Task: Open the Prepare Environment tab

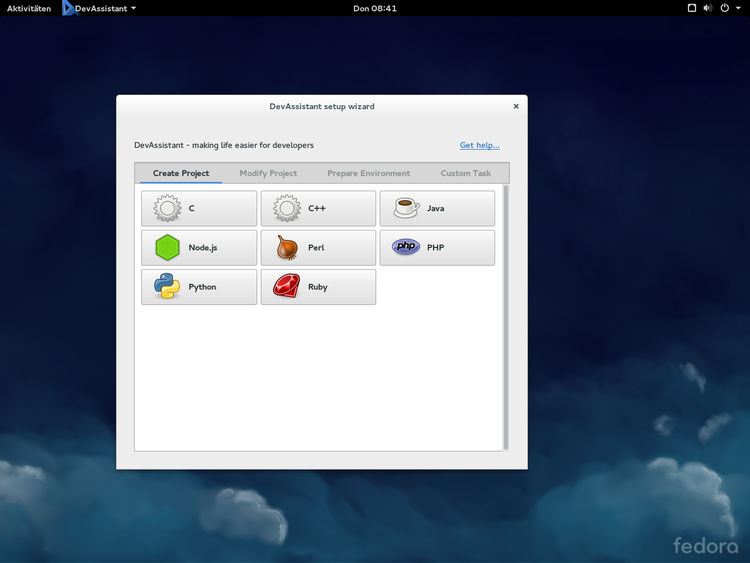Action: click(368, 173)
